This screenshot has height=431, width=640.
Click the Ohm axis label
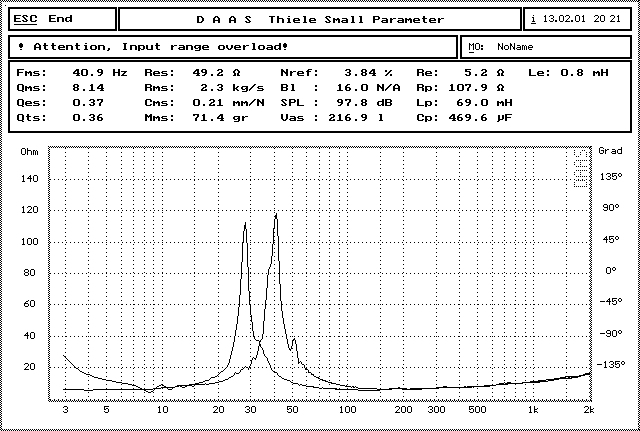[29, 151]
